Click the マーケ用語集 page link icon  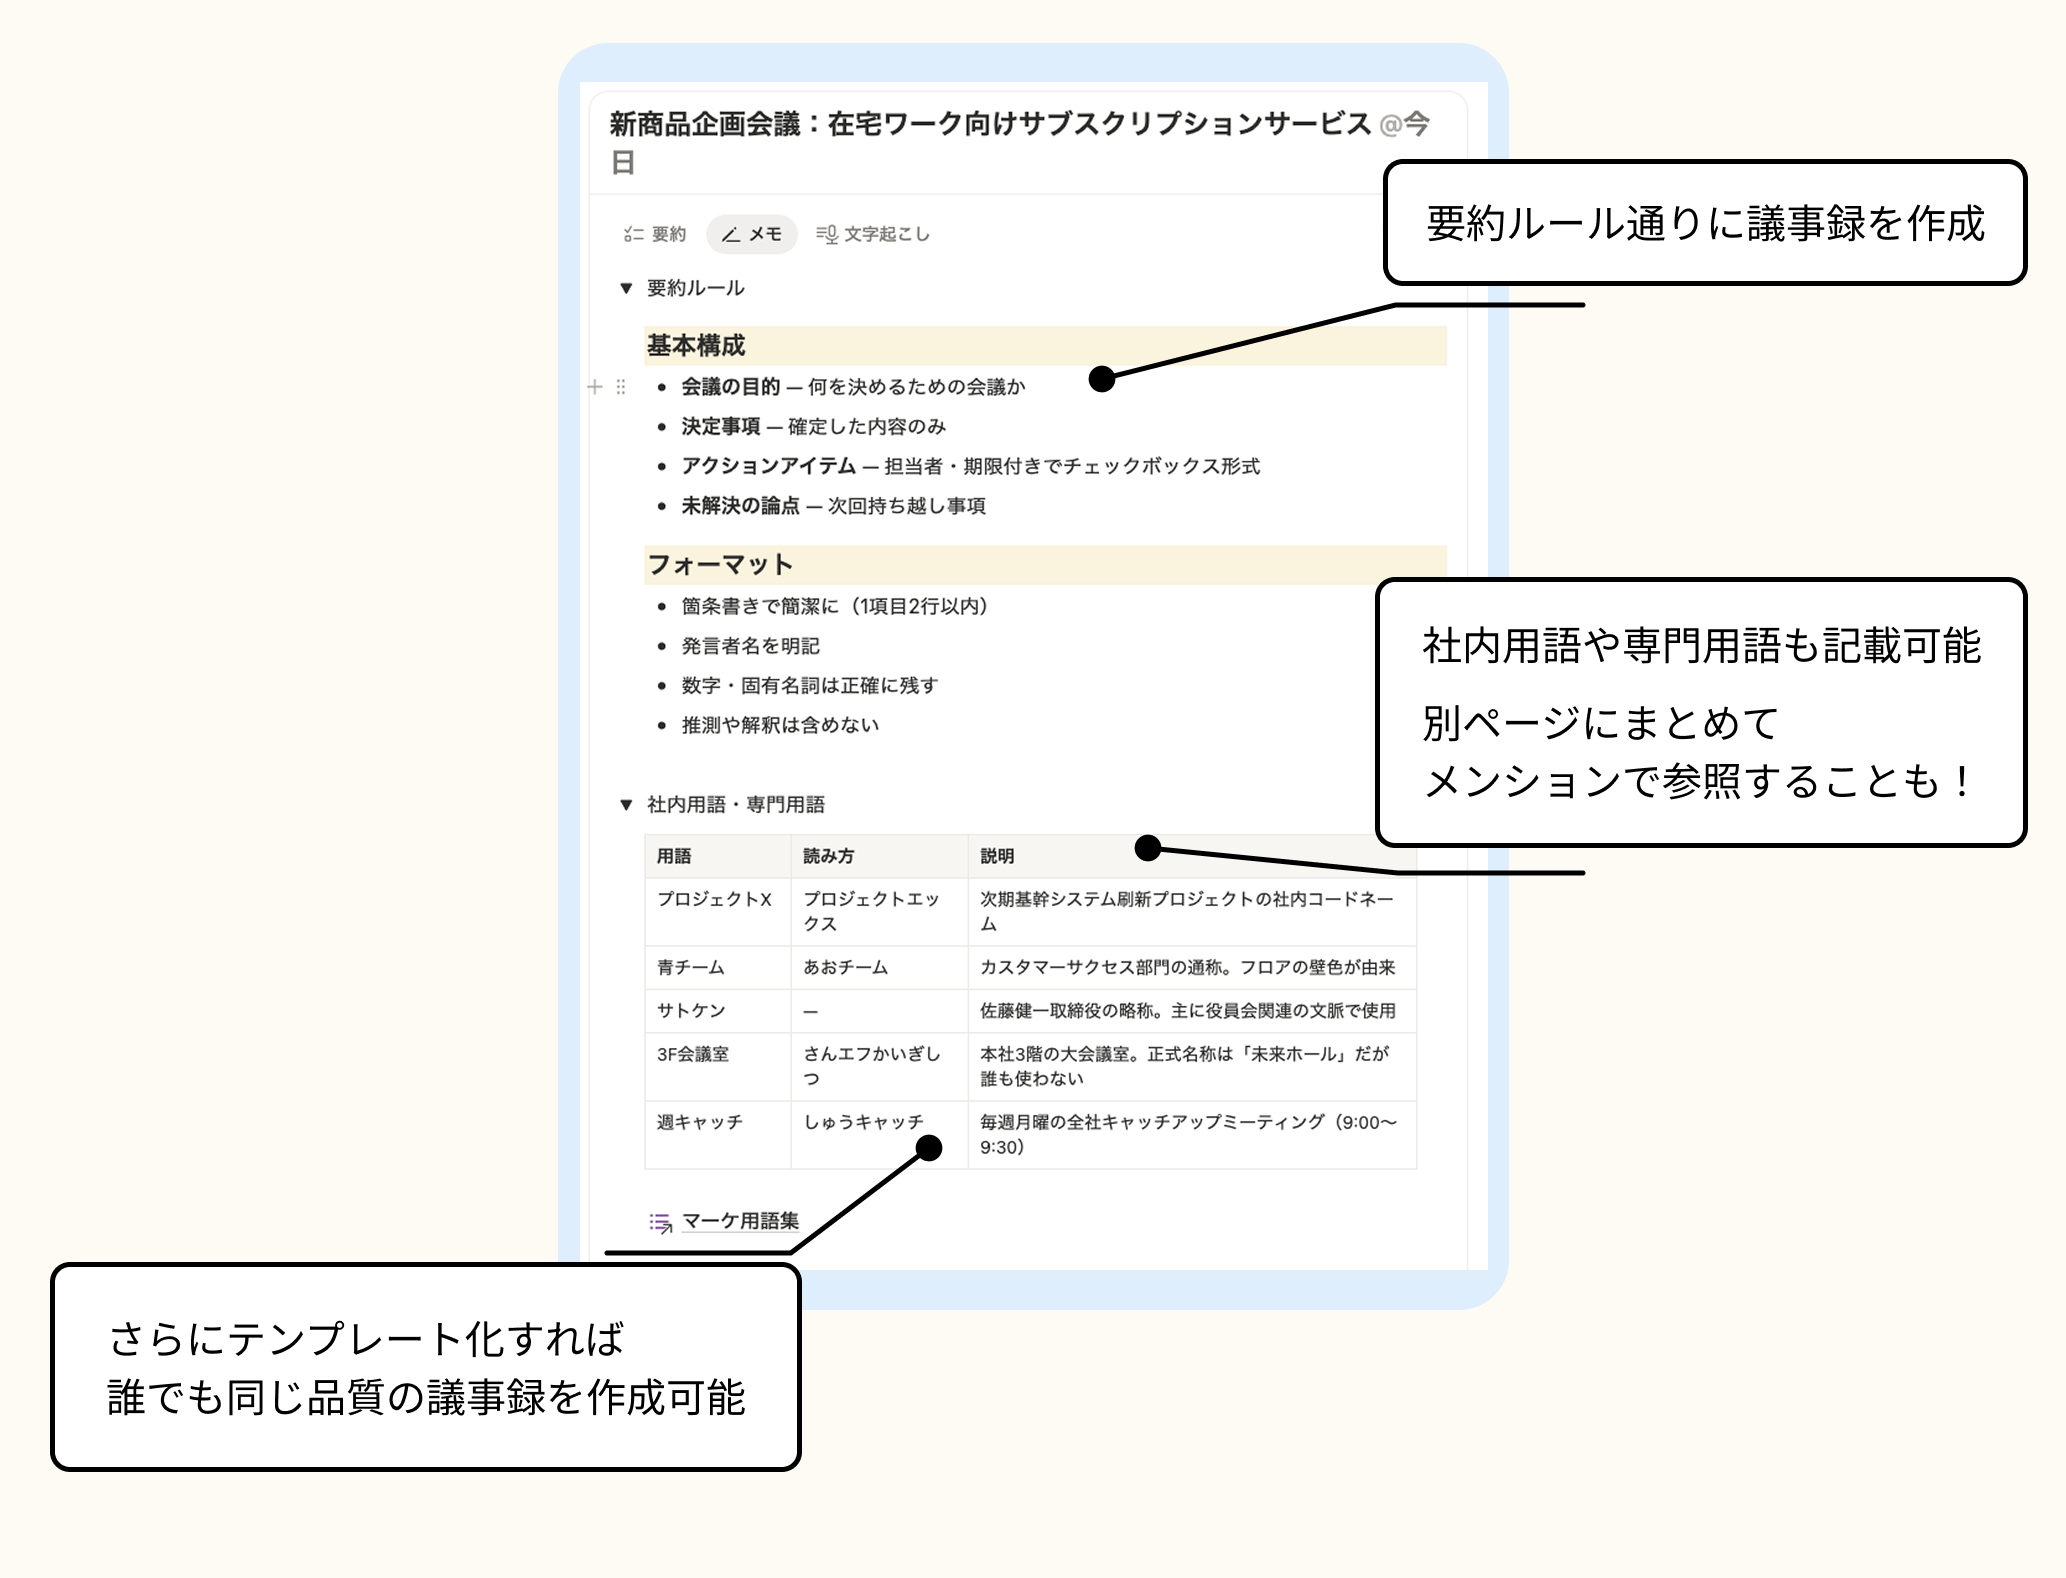(660, 1222)
